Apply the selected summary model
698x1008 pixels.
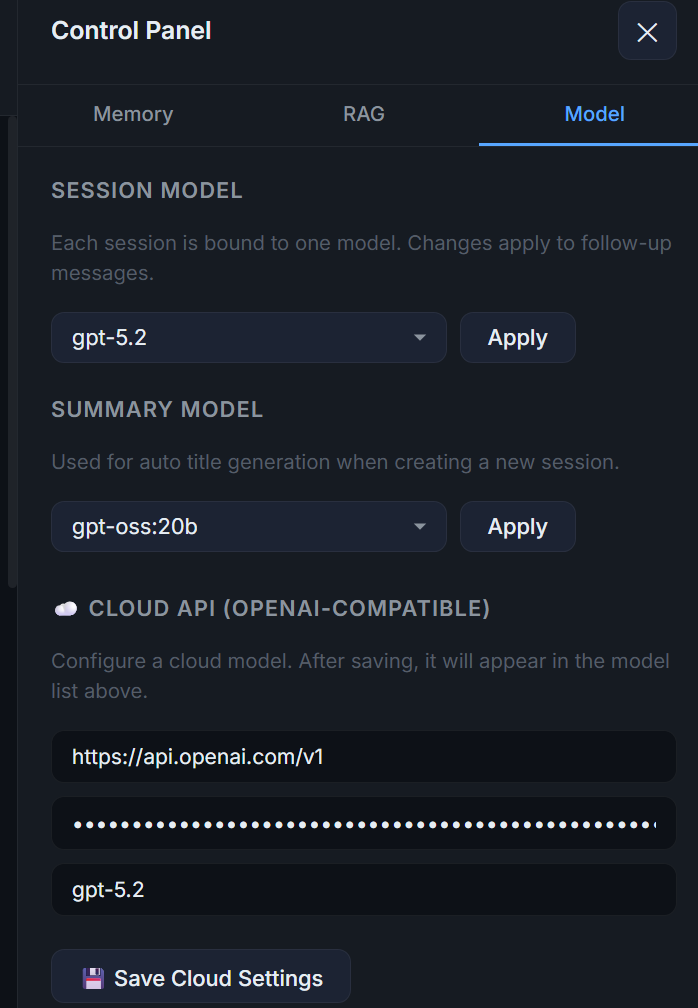[517, 527]
